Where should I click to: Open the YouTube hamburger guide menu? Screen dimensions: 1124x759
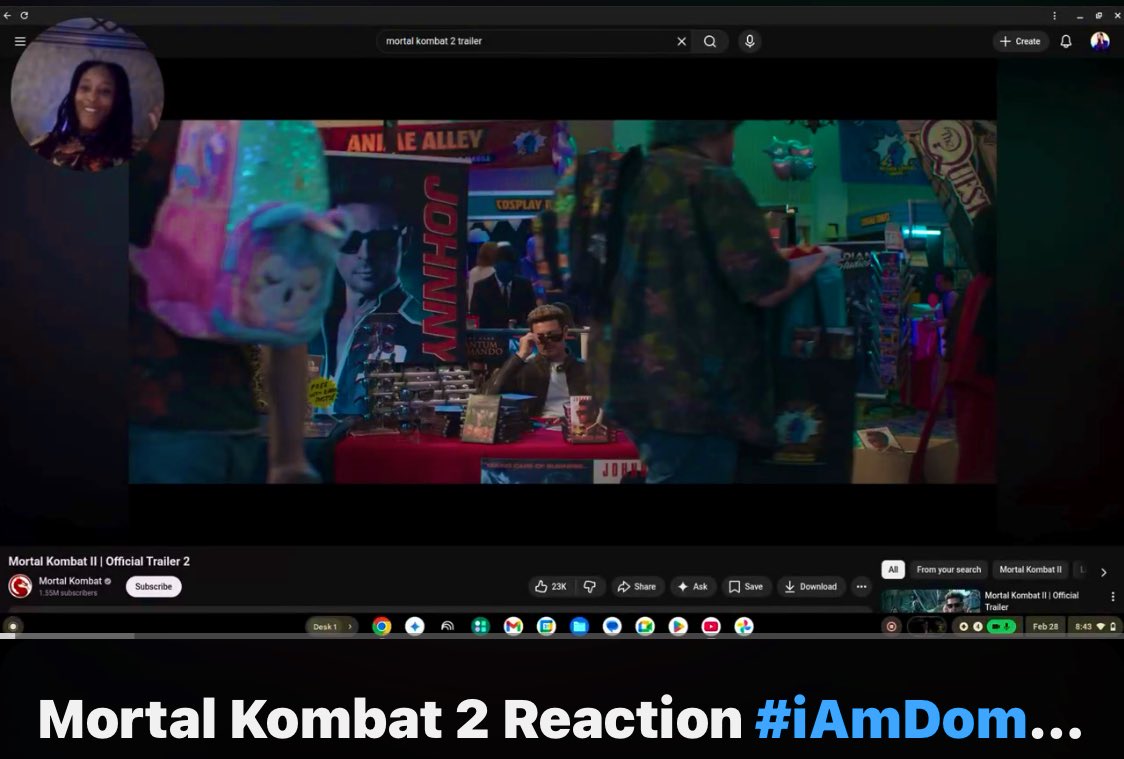pyautogui.click(x=20, y=42)
